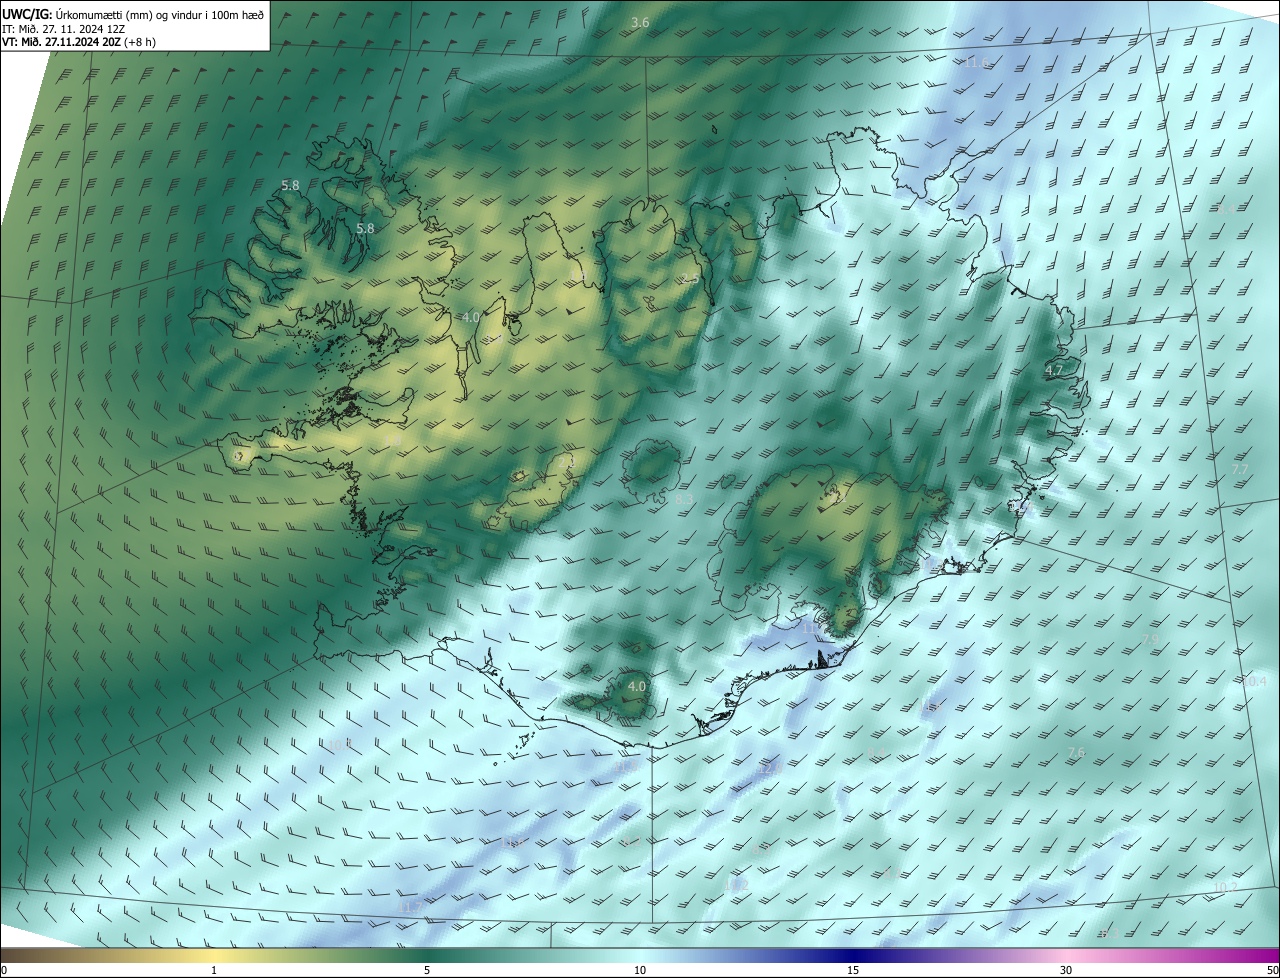Click the 50 tick on the colour scale
This screenshot has width=1280, height=978.
point(1272,970)
